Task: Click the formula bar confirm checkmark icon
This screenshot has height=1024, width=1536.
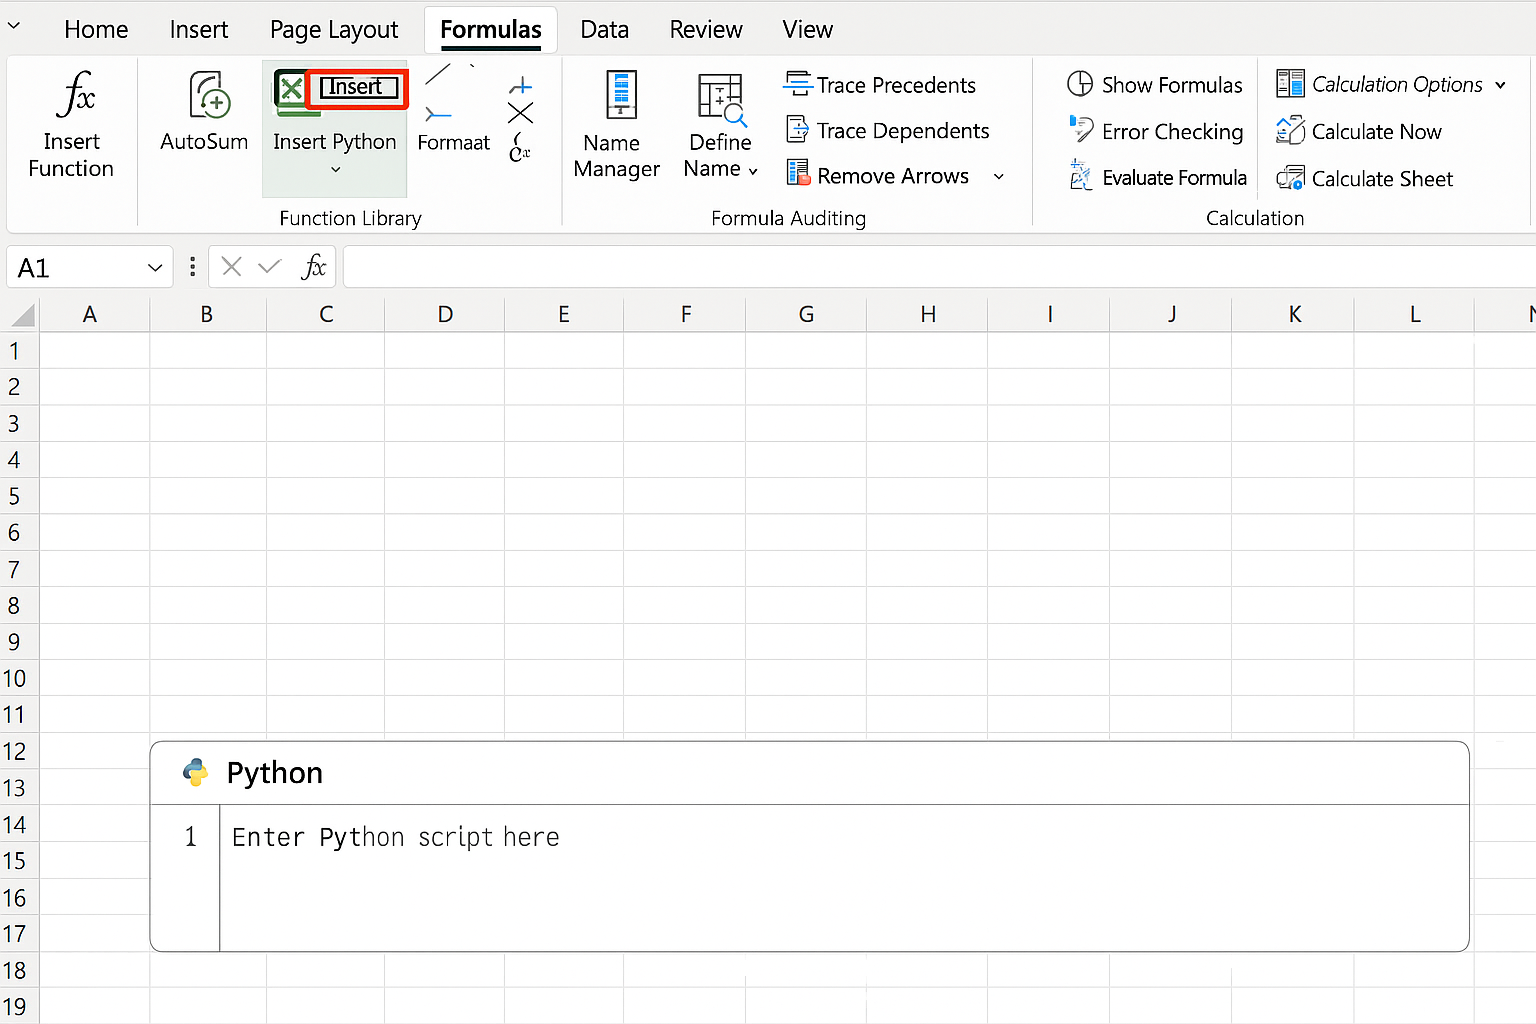Action: point(270,266)
